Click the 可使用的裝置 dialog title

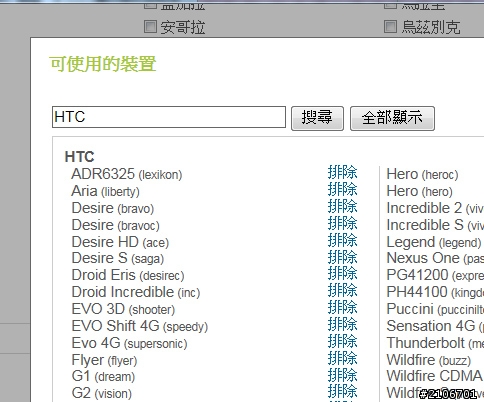click(x=103, y=64)
